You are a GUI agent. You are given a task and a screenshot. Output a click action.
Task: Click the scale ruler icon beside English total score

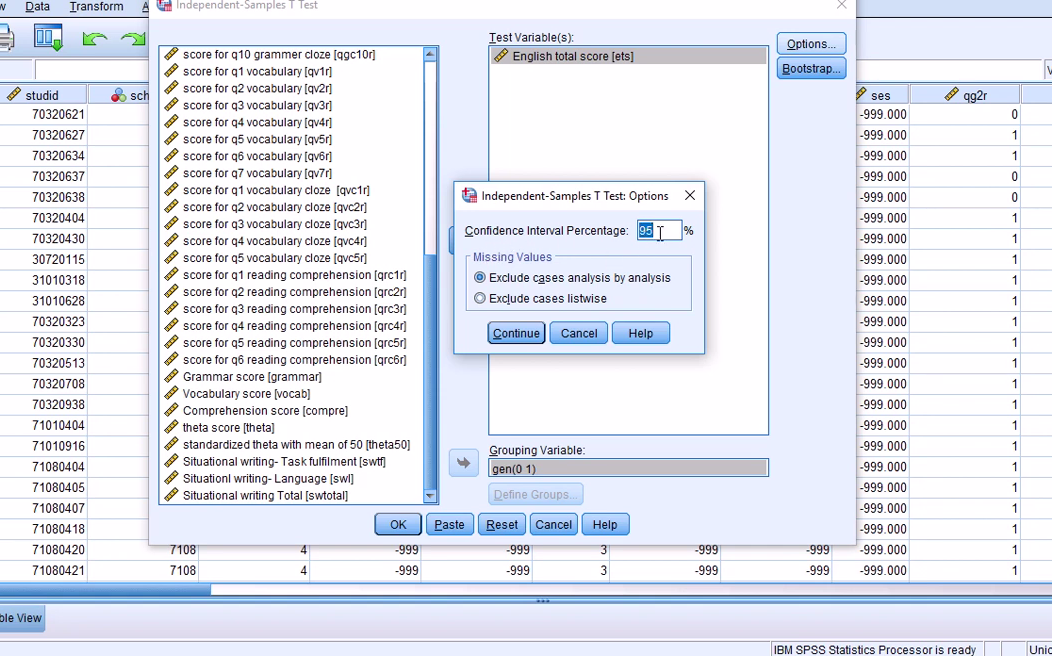click(499, 55)
